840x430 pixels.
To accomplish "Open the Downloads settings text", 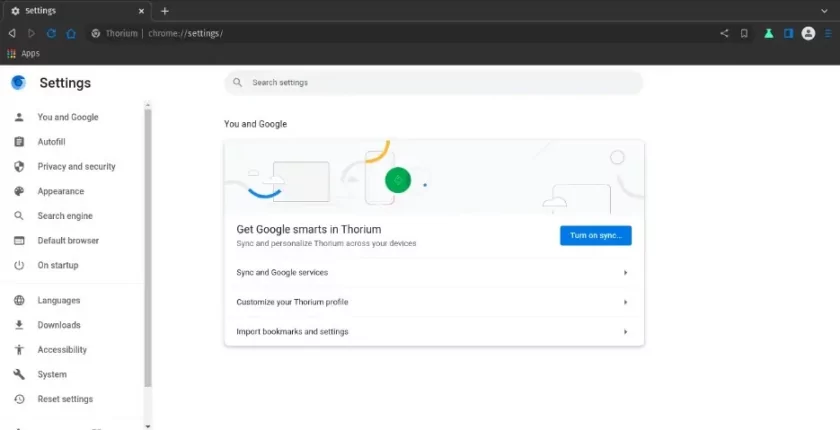I will pyautogui.click(x=59, y=325).
